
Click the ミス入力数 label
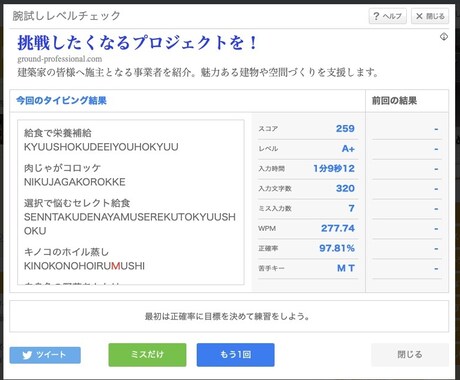pyautogui.click(x=275, y=209)
